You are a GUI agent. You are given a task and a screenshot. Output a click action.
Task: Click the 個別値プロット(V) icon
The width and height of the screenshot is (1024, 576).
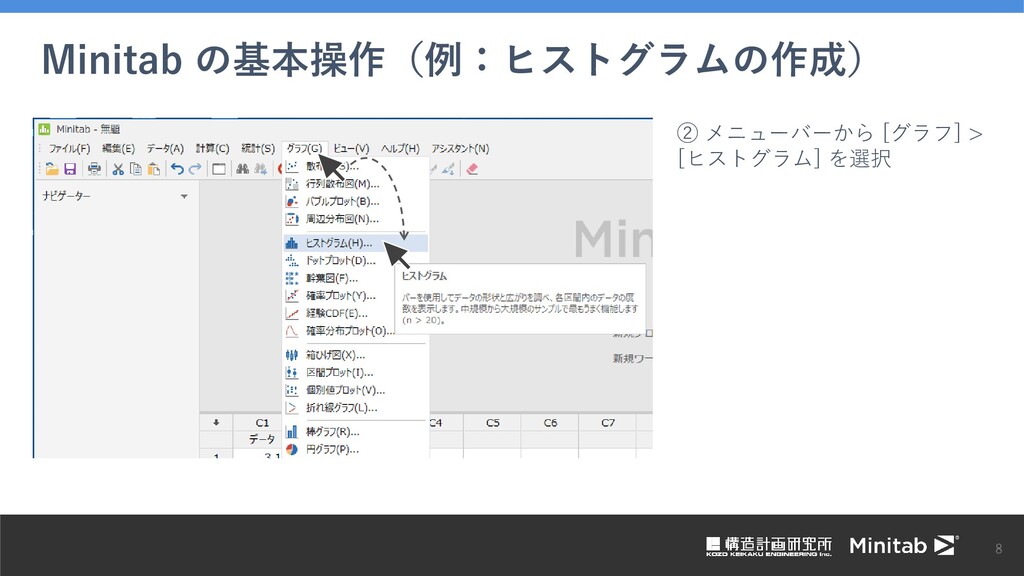[x=292, y=391]
